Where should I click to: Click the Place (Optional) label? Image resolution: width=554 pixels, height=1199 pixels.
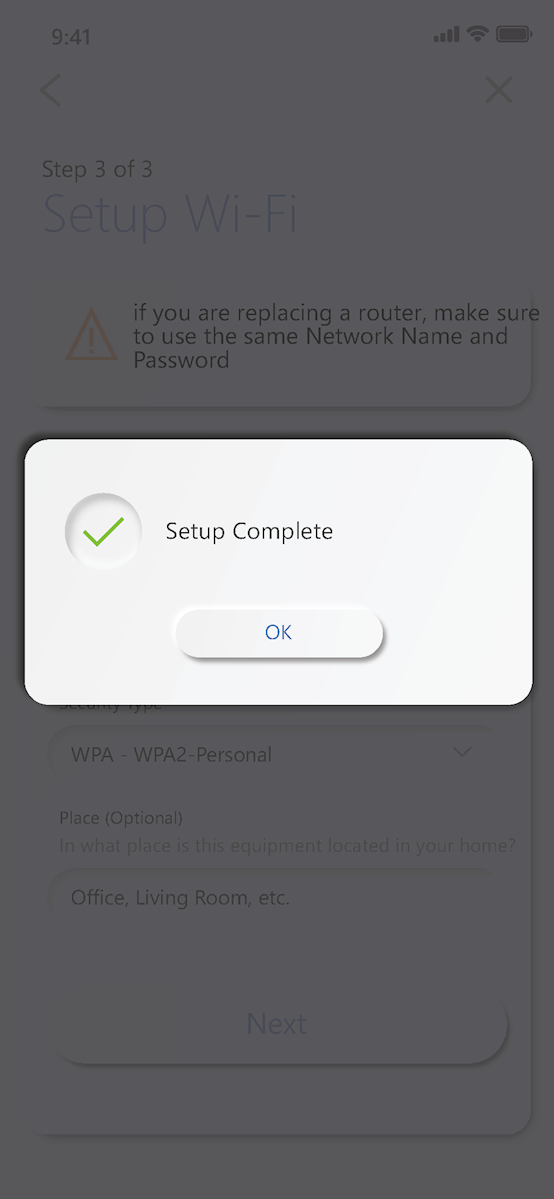(x=121, y=817)
